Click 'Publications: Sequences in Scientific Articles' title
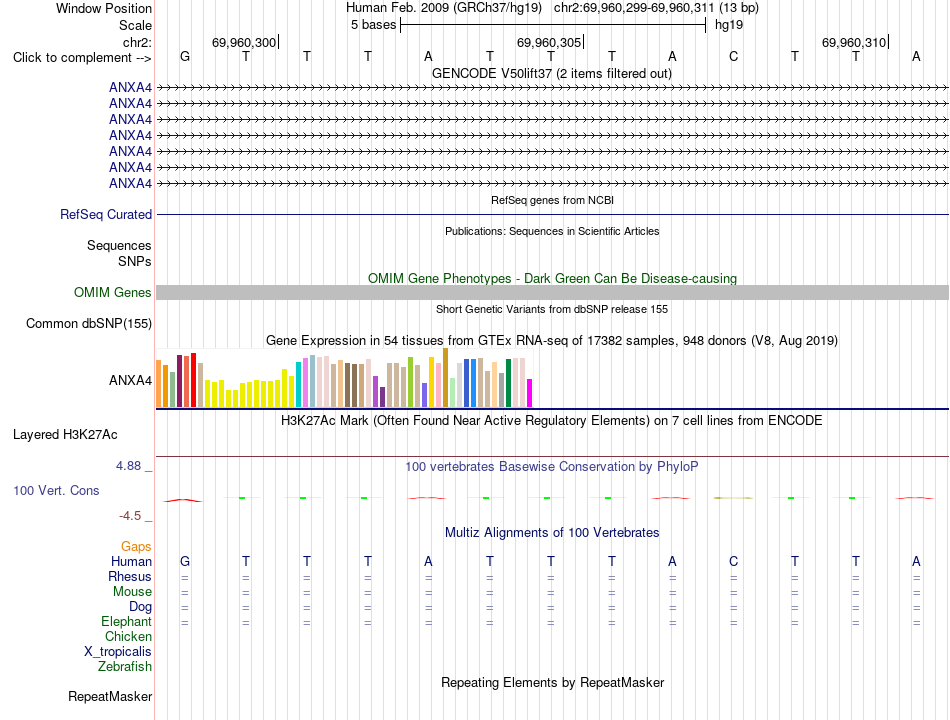 [552, 231]
